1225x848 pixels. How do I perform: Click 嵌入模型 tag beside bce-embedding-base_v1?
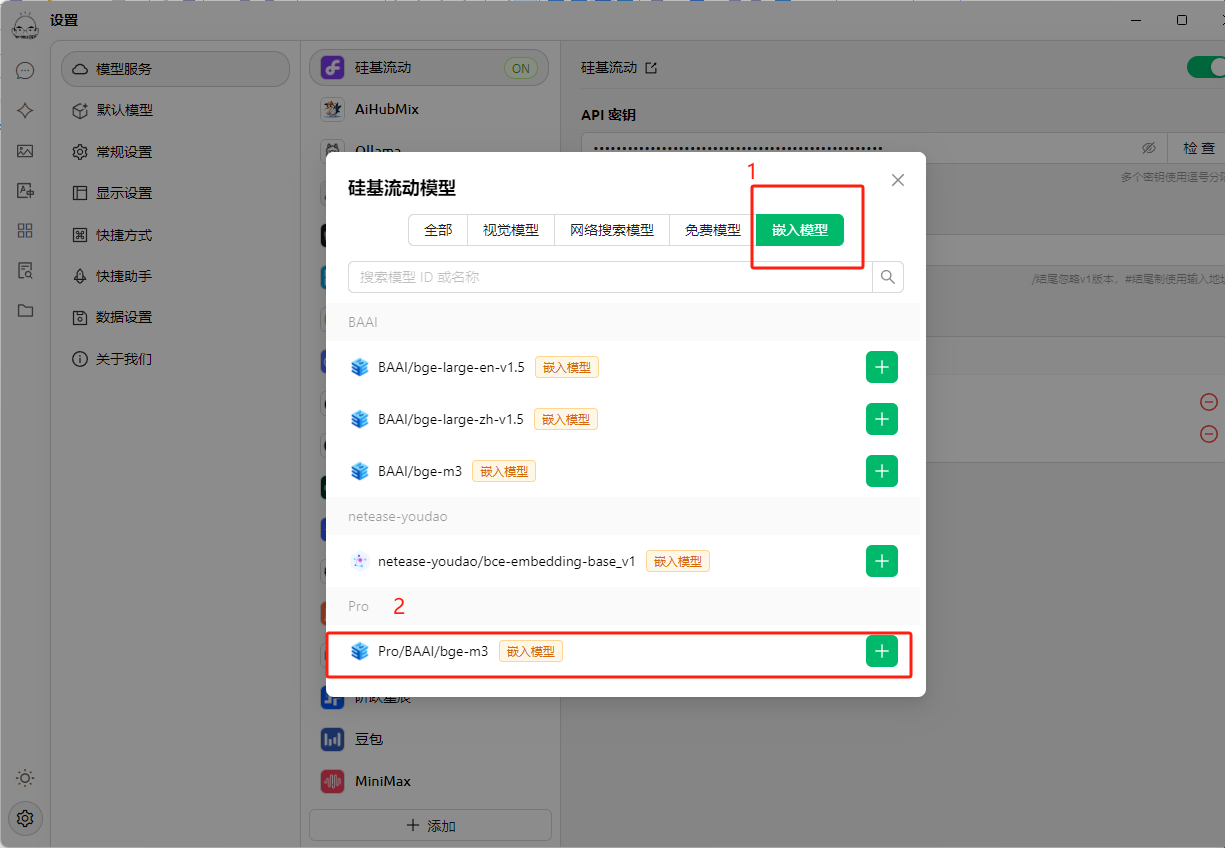coord(678,561)
